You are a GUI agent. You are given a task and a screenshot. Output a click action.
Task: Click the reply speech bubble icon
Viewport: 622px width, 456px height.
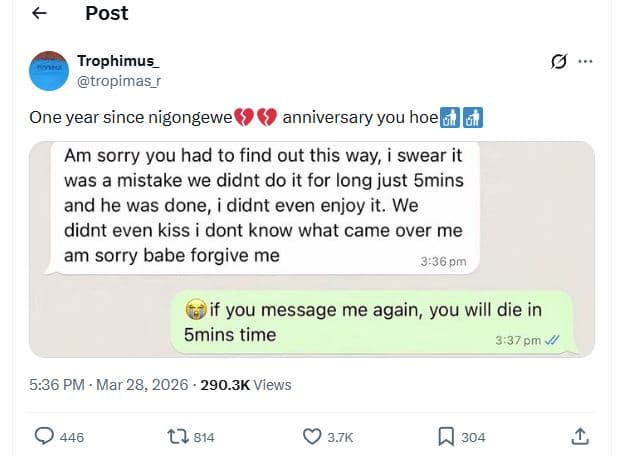(x=45, y=436)
